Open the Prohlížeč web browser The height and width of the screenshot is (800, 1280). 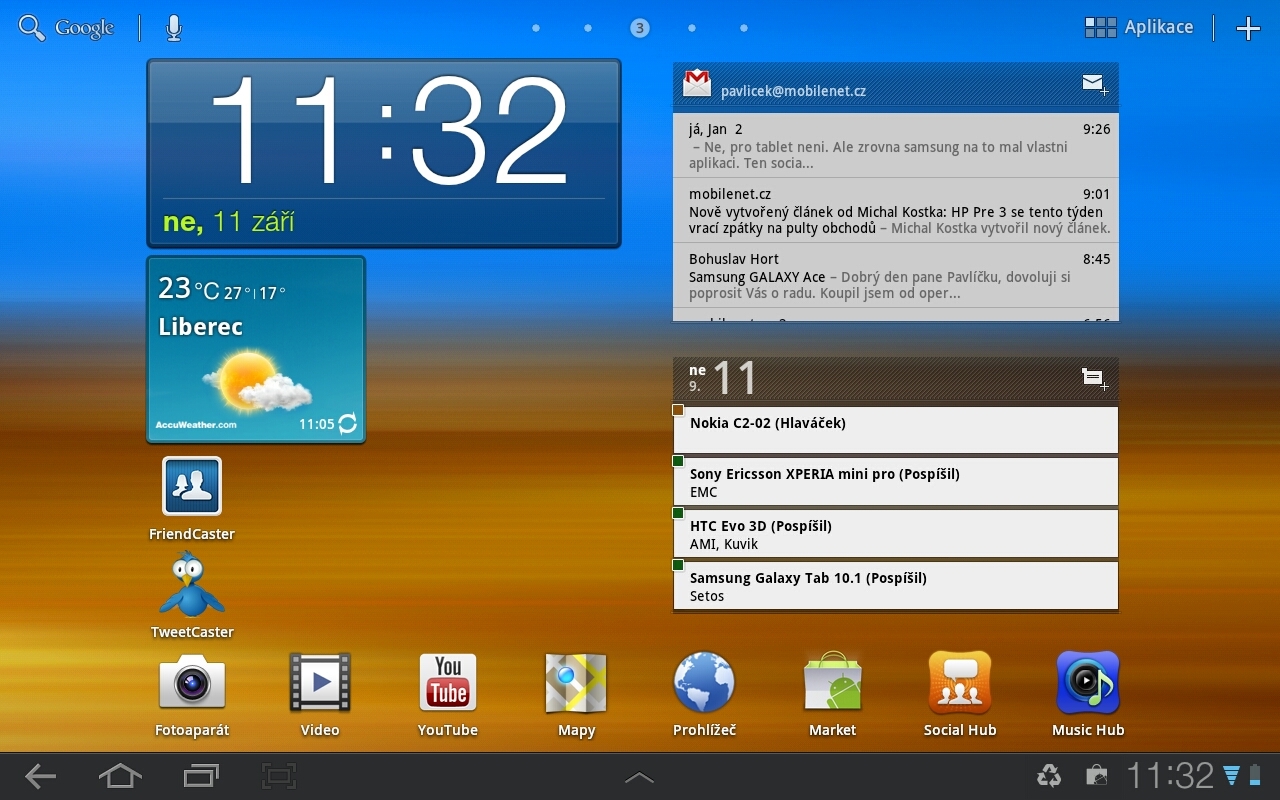click(x=703, y=685)
